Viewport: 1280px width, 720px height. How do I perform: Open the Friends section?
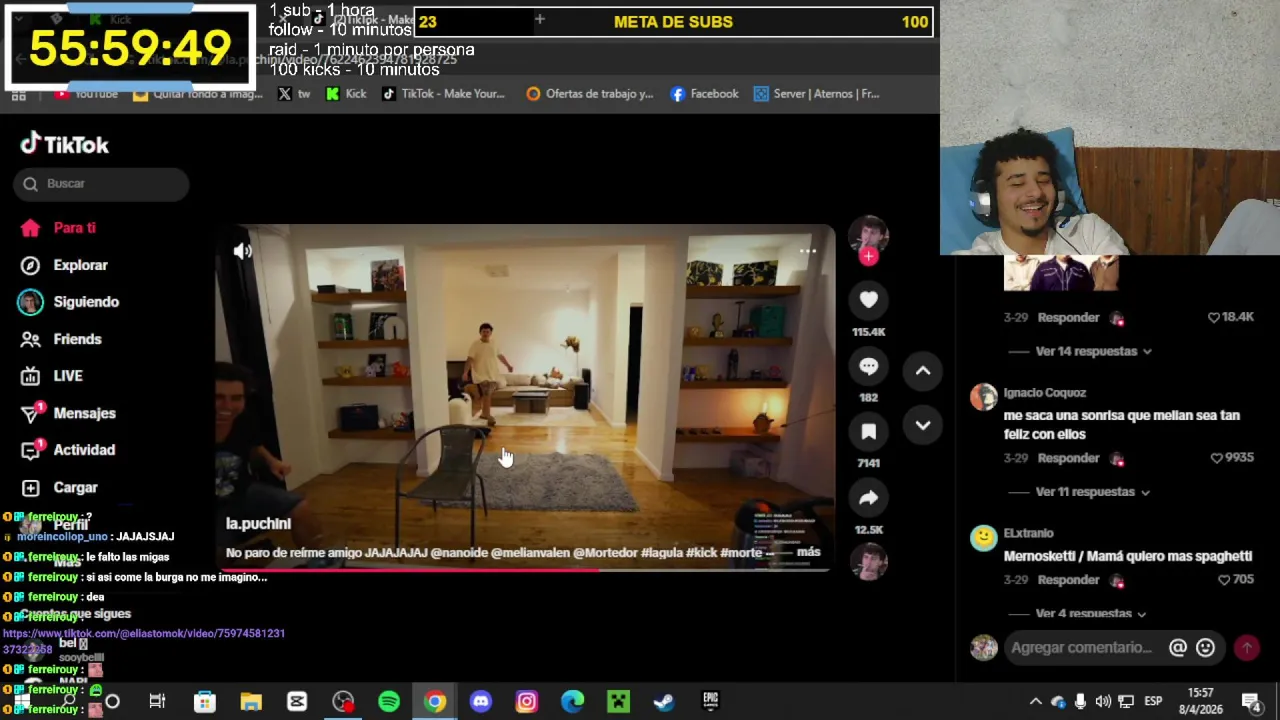point(62,339)
